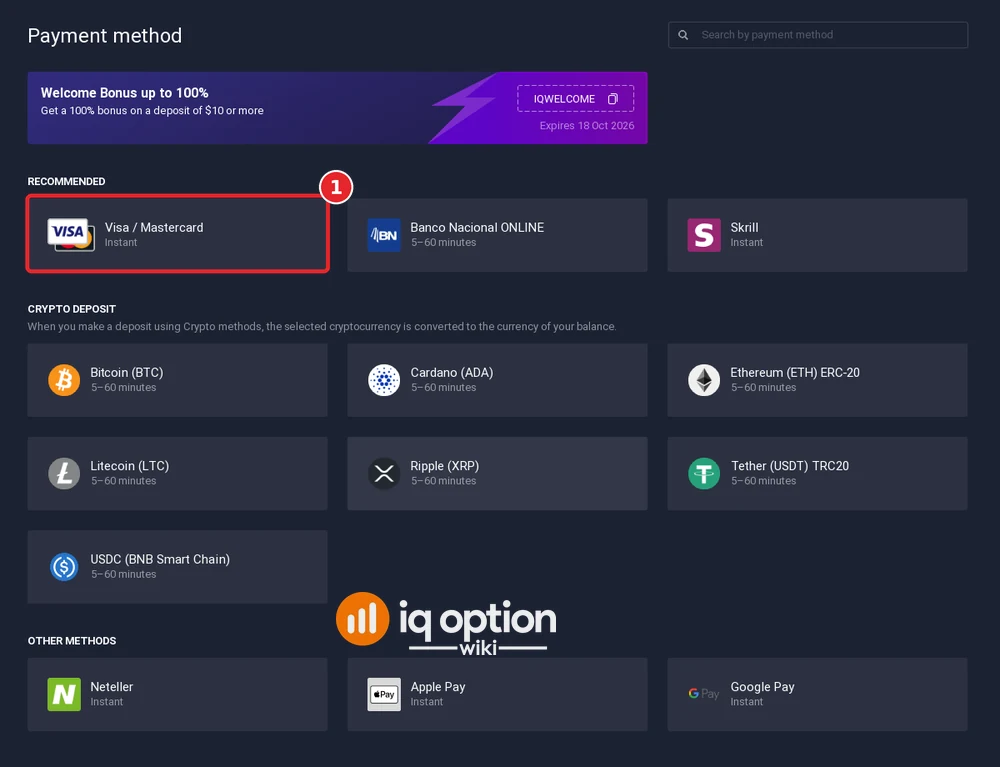Click the Visa card logo icon
This screenshot has width=1000, height=767.
71,235
